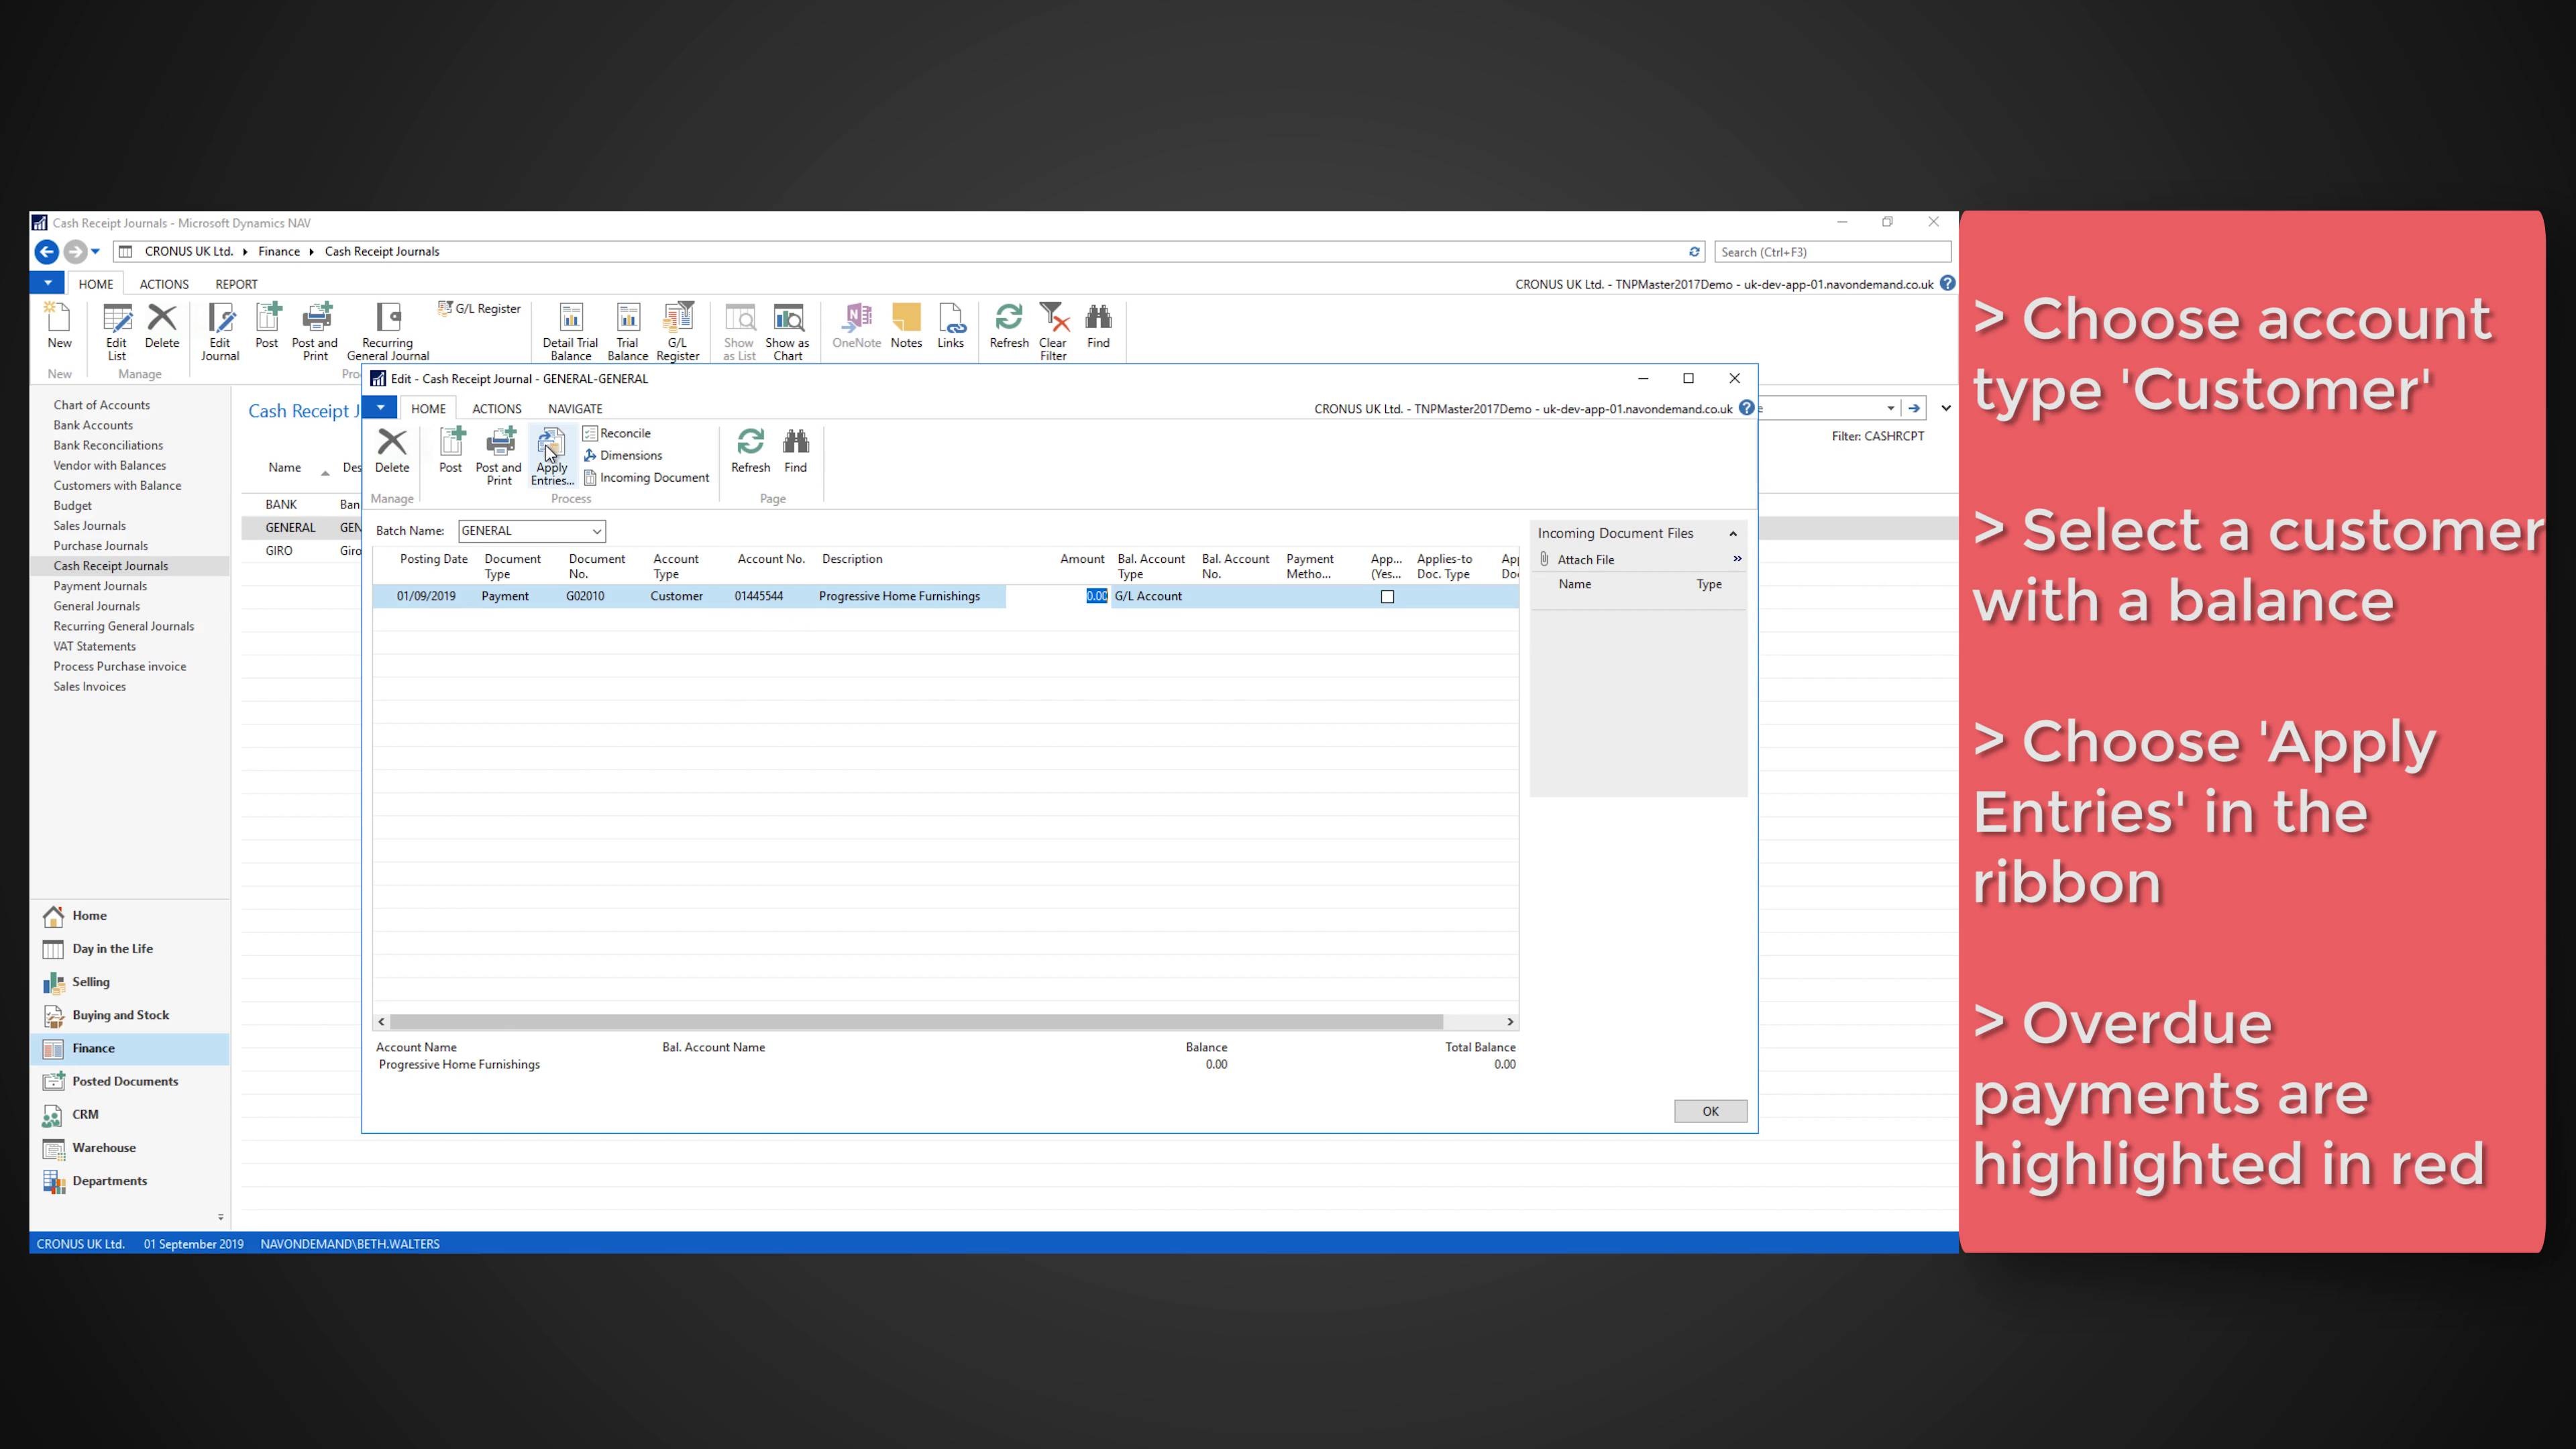Click small G/L Register ribbon item
Image resolution: width=2576 pixels, height=1449 pixels.
[x=479, y=308]
